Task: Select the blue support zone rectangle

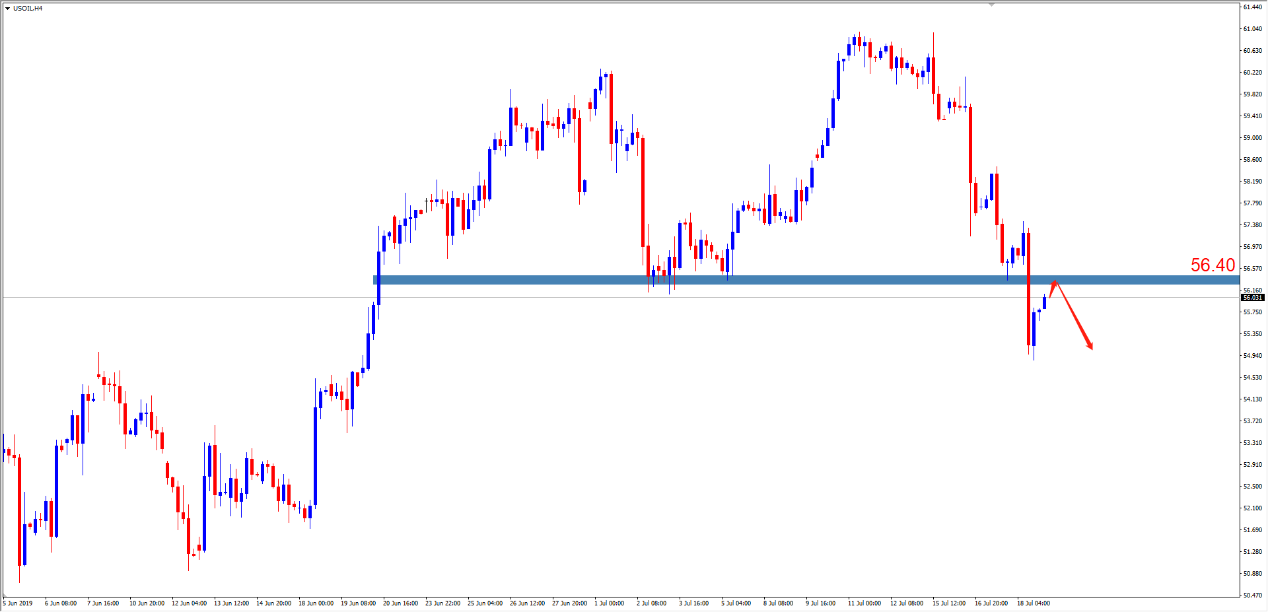Action: click(x=700, y=280)
